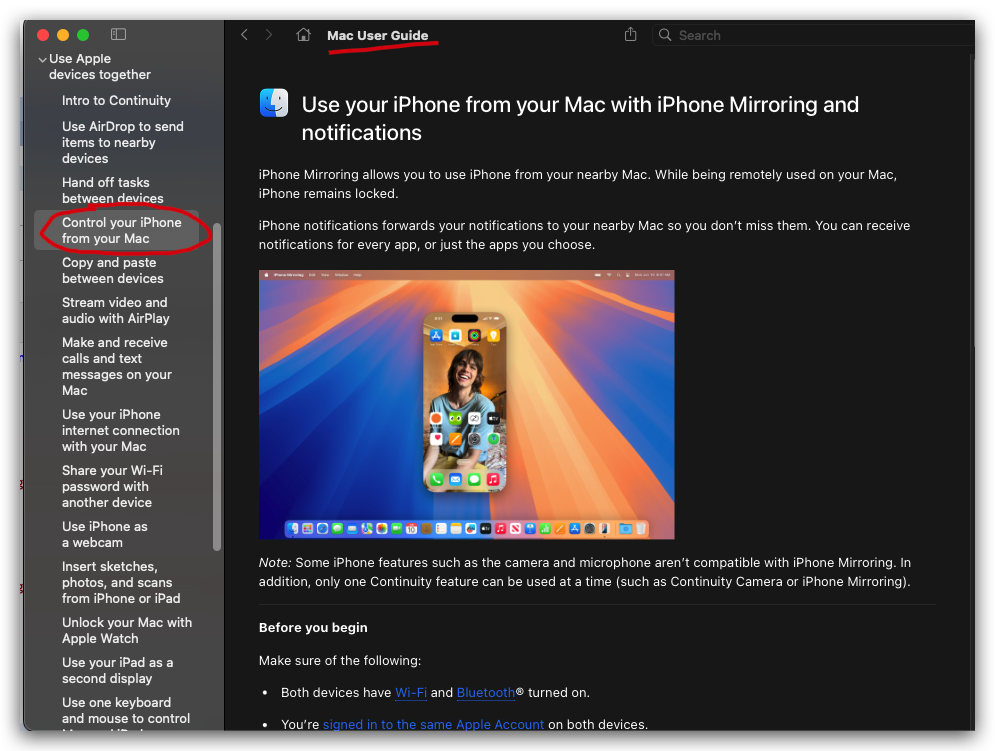Screen dimensions: 995x751
Task: Click the iPhone Mirroring screenshot image
Action: (x=466, y=404)
